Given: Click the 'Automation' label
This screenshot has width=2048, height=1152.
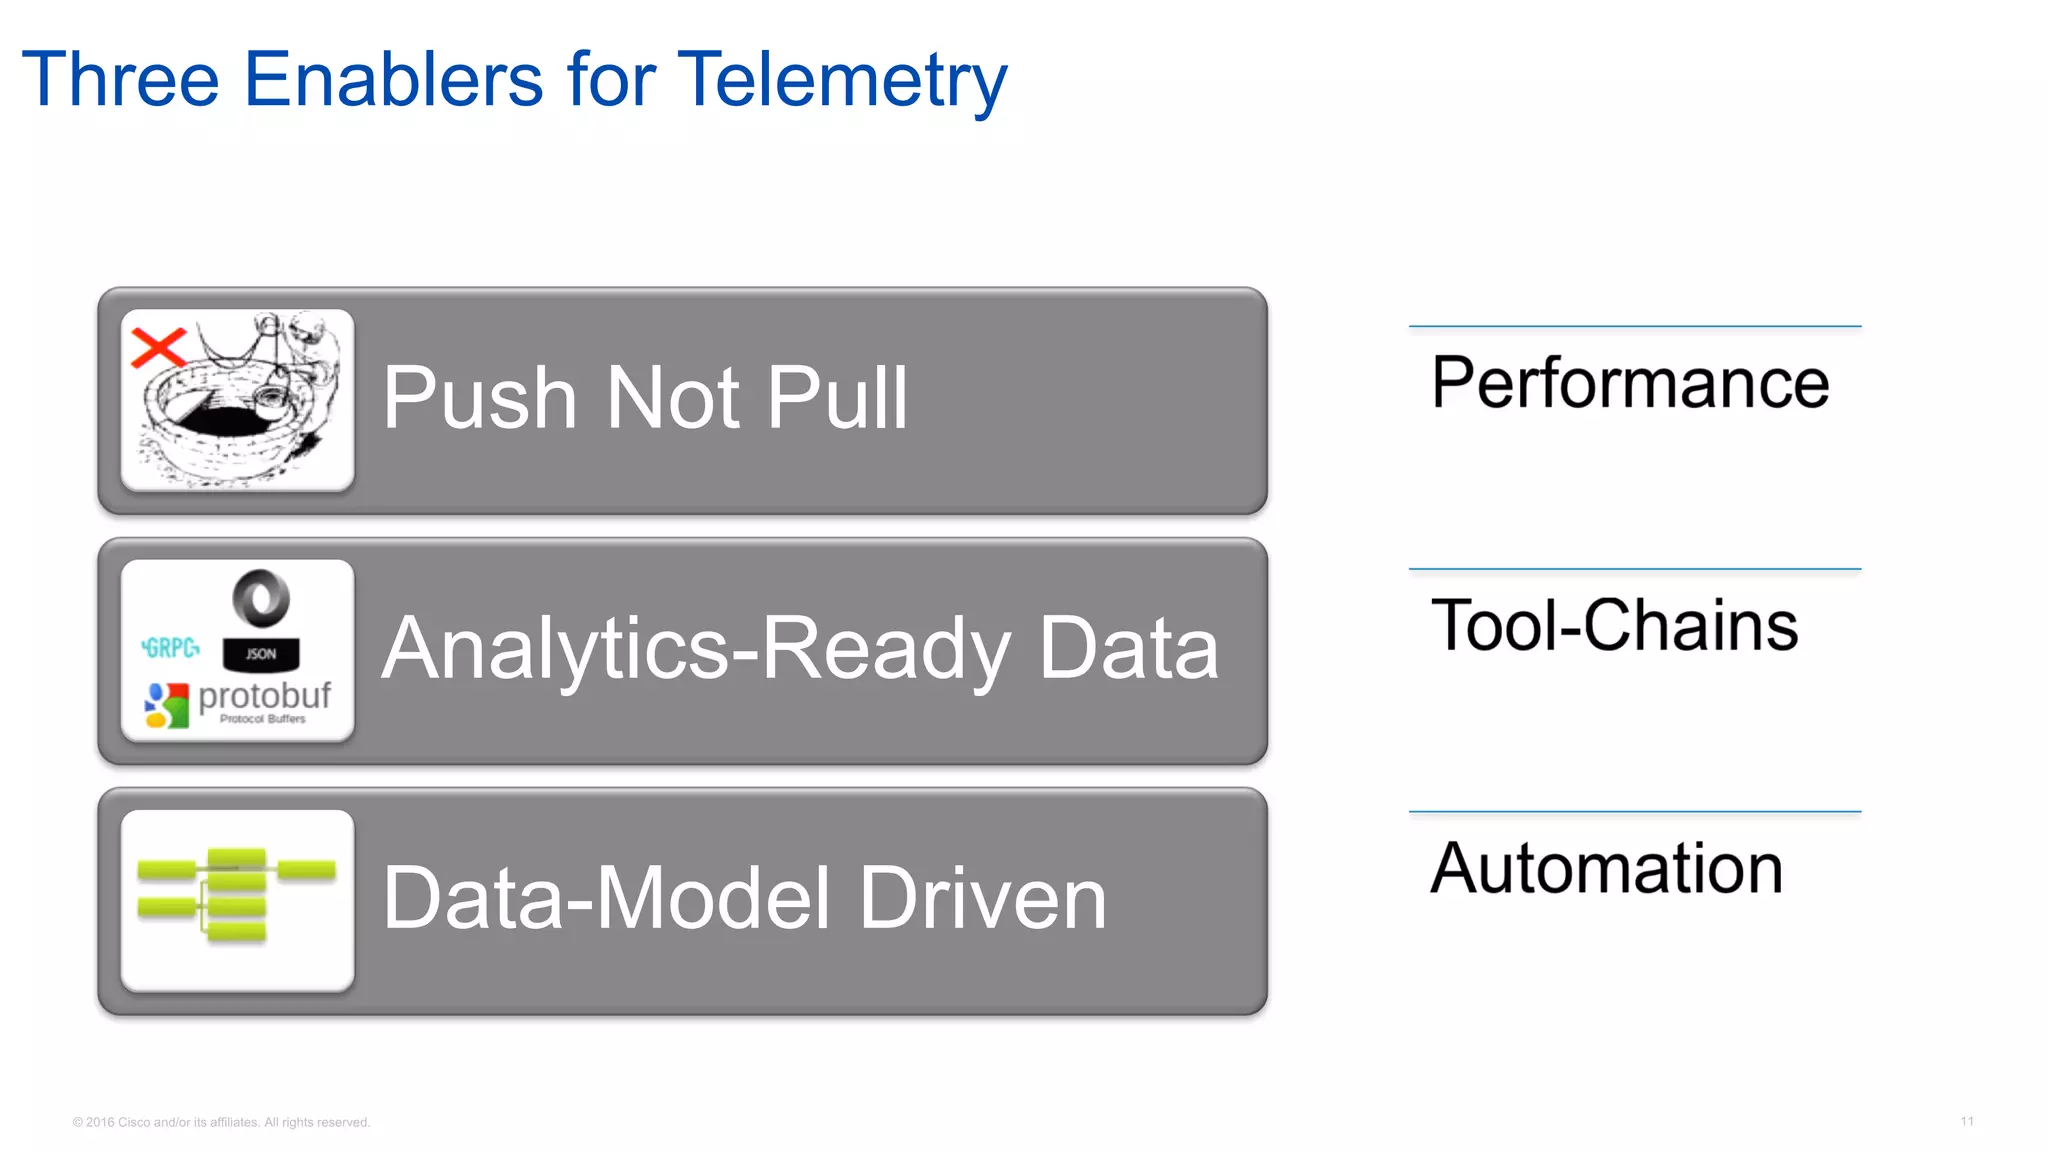Looking at the screenshot, I should (x=1606, y=868).
